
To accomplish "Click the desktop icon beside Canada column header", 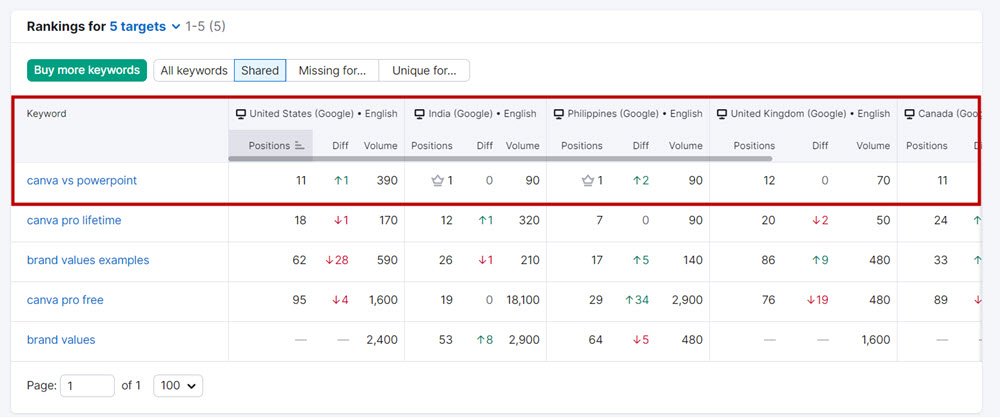I will [911, 114].
